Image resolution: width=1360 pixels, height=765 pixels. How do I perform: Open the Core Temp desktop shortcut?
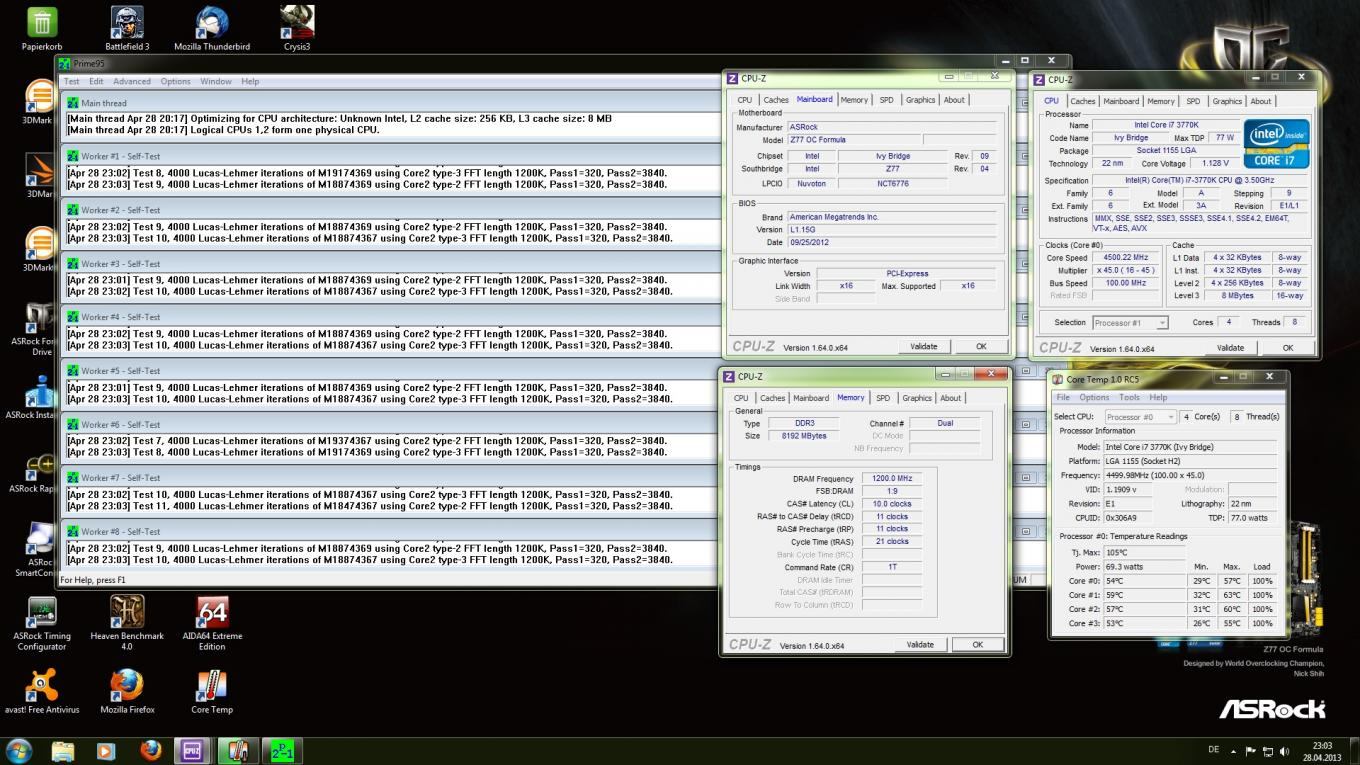click(x=212, y=692)
